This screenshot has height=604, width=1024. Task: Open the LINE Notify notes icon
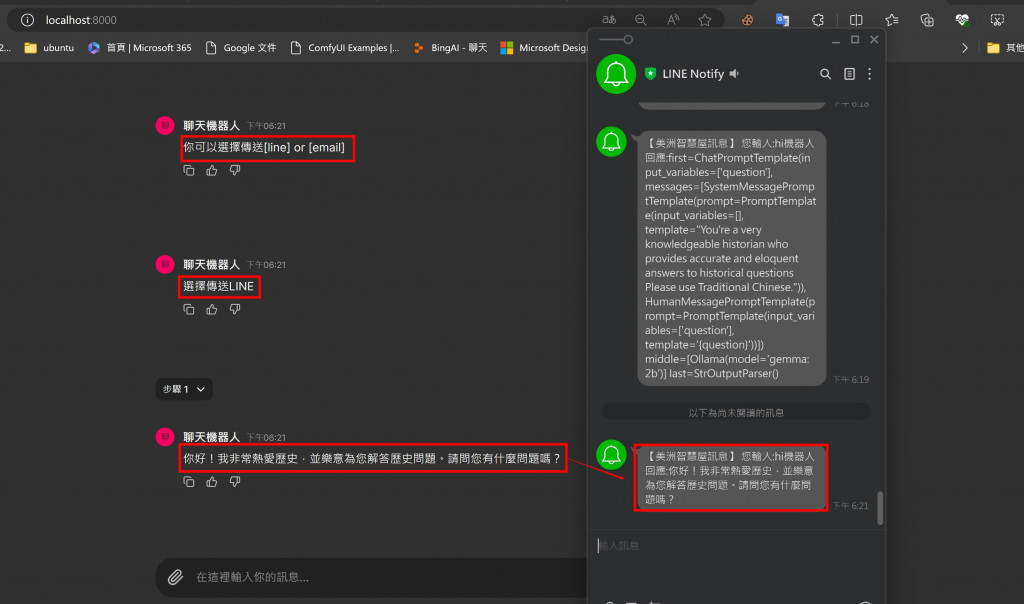[849, 74]
